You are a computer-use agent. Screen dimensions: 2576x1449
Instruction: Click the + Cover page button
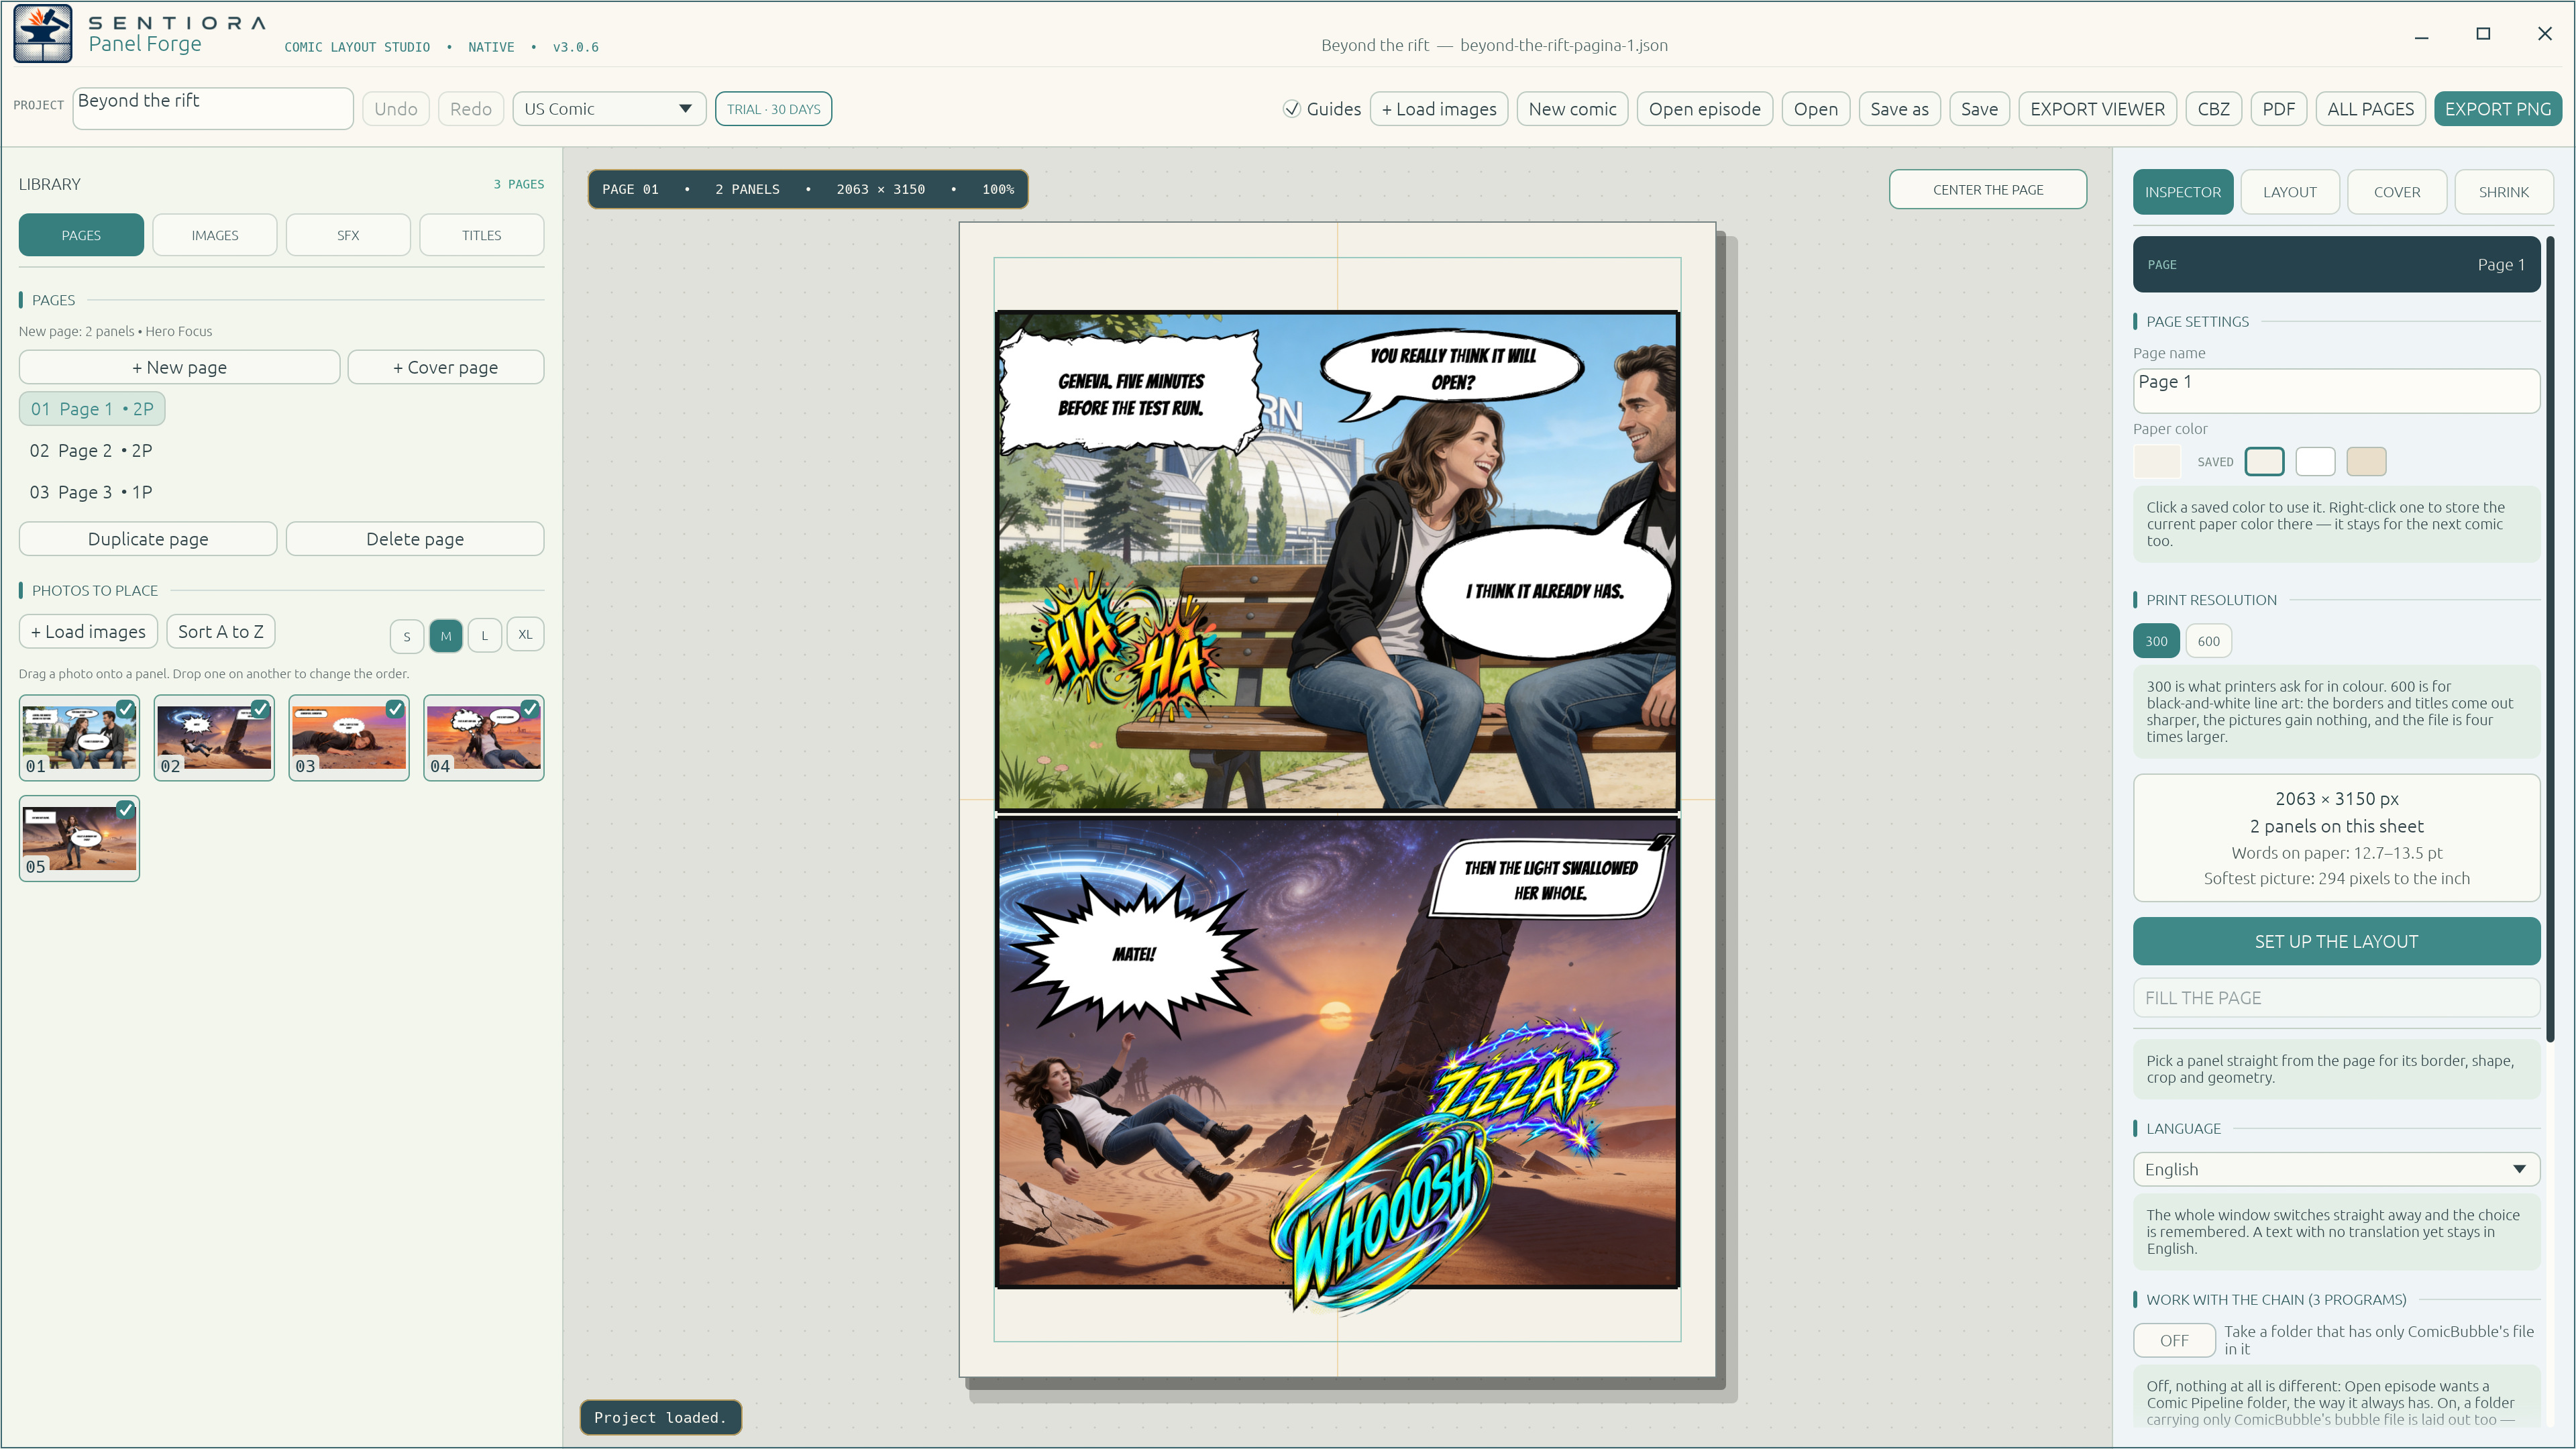pos(446,367)
